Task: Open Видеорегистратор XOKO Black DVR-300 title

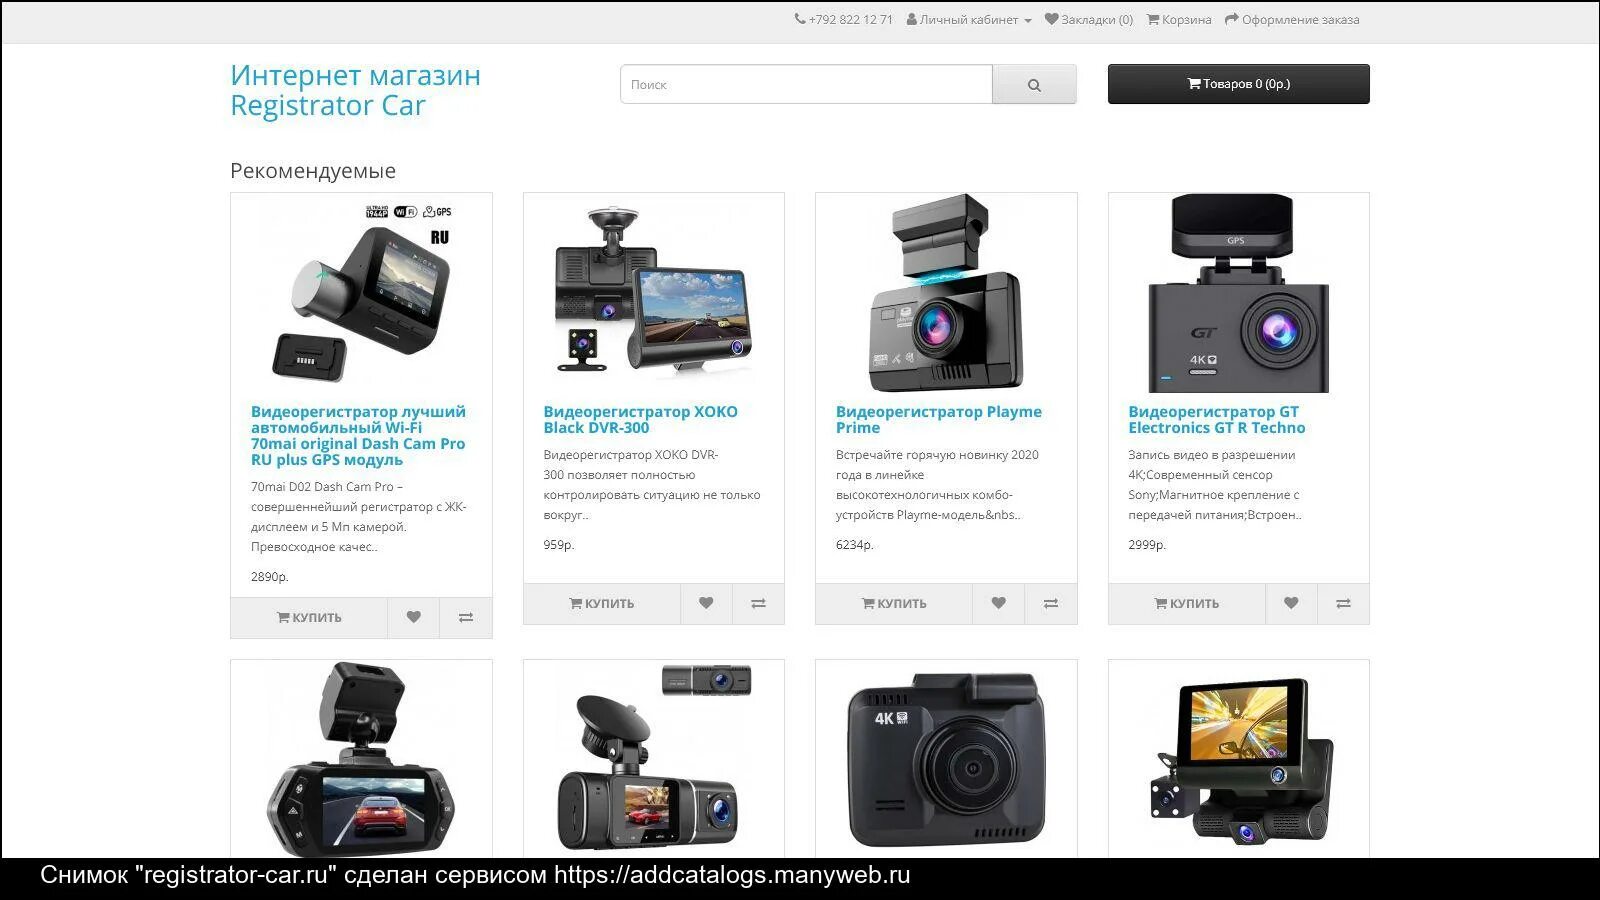Action: click(641, 420)
